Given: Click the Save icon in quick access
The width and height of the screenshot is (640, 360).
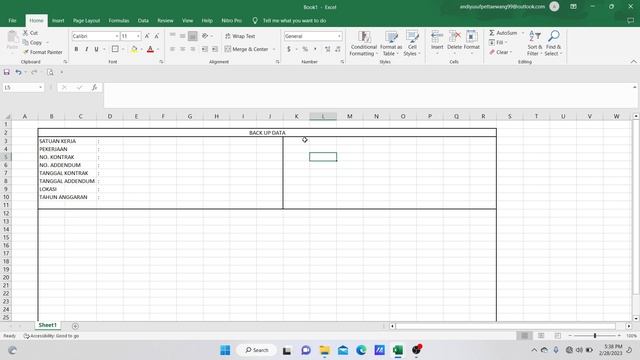Looking at the screenshot, I should 7,72.
